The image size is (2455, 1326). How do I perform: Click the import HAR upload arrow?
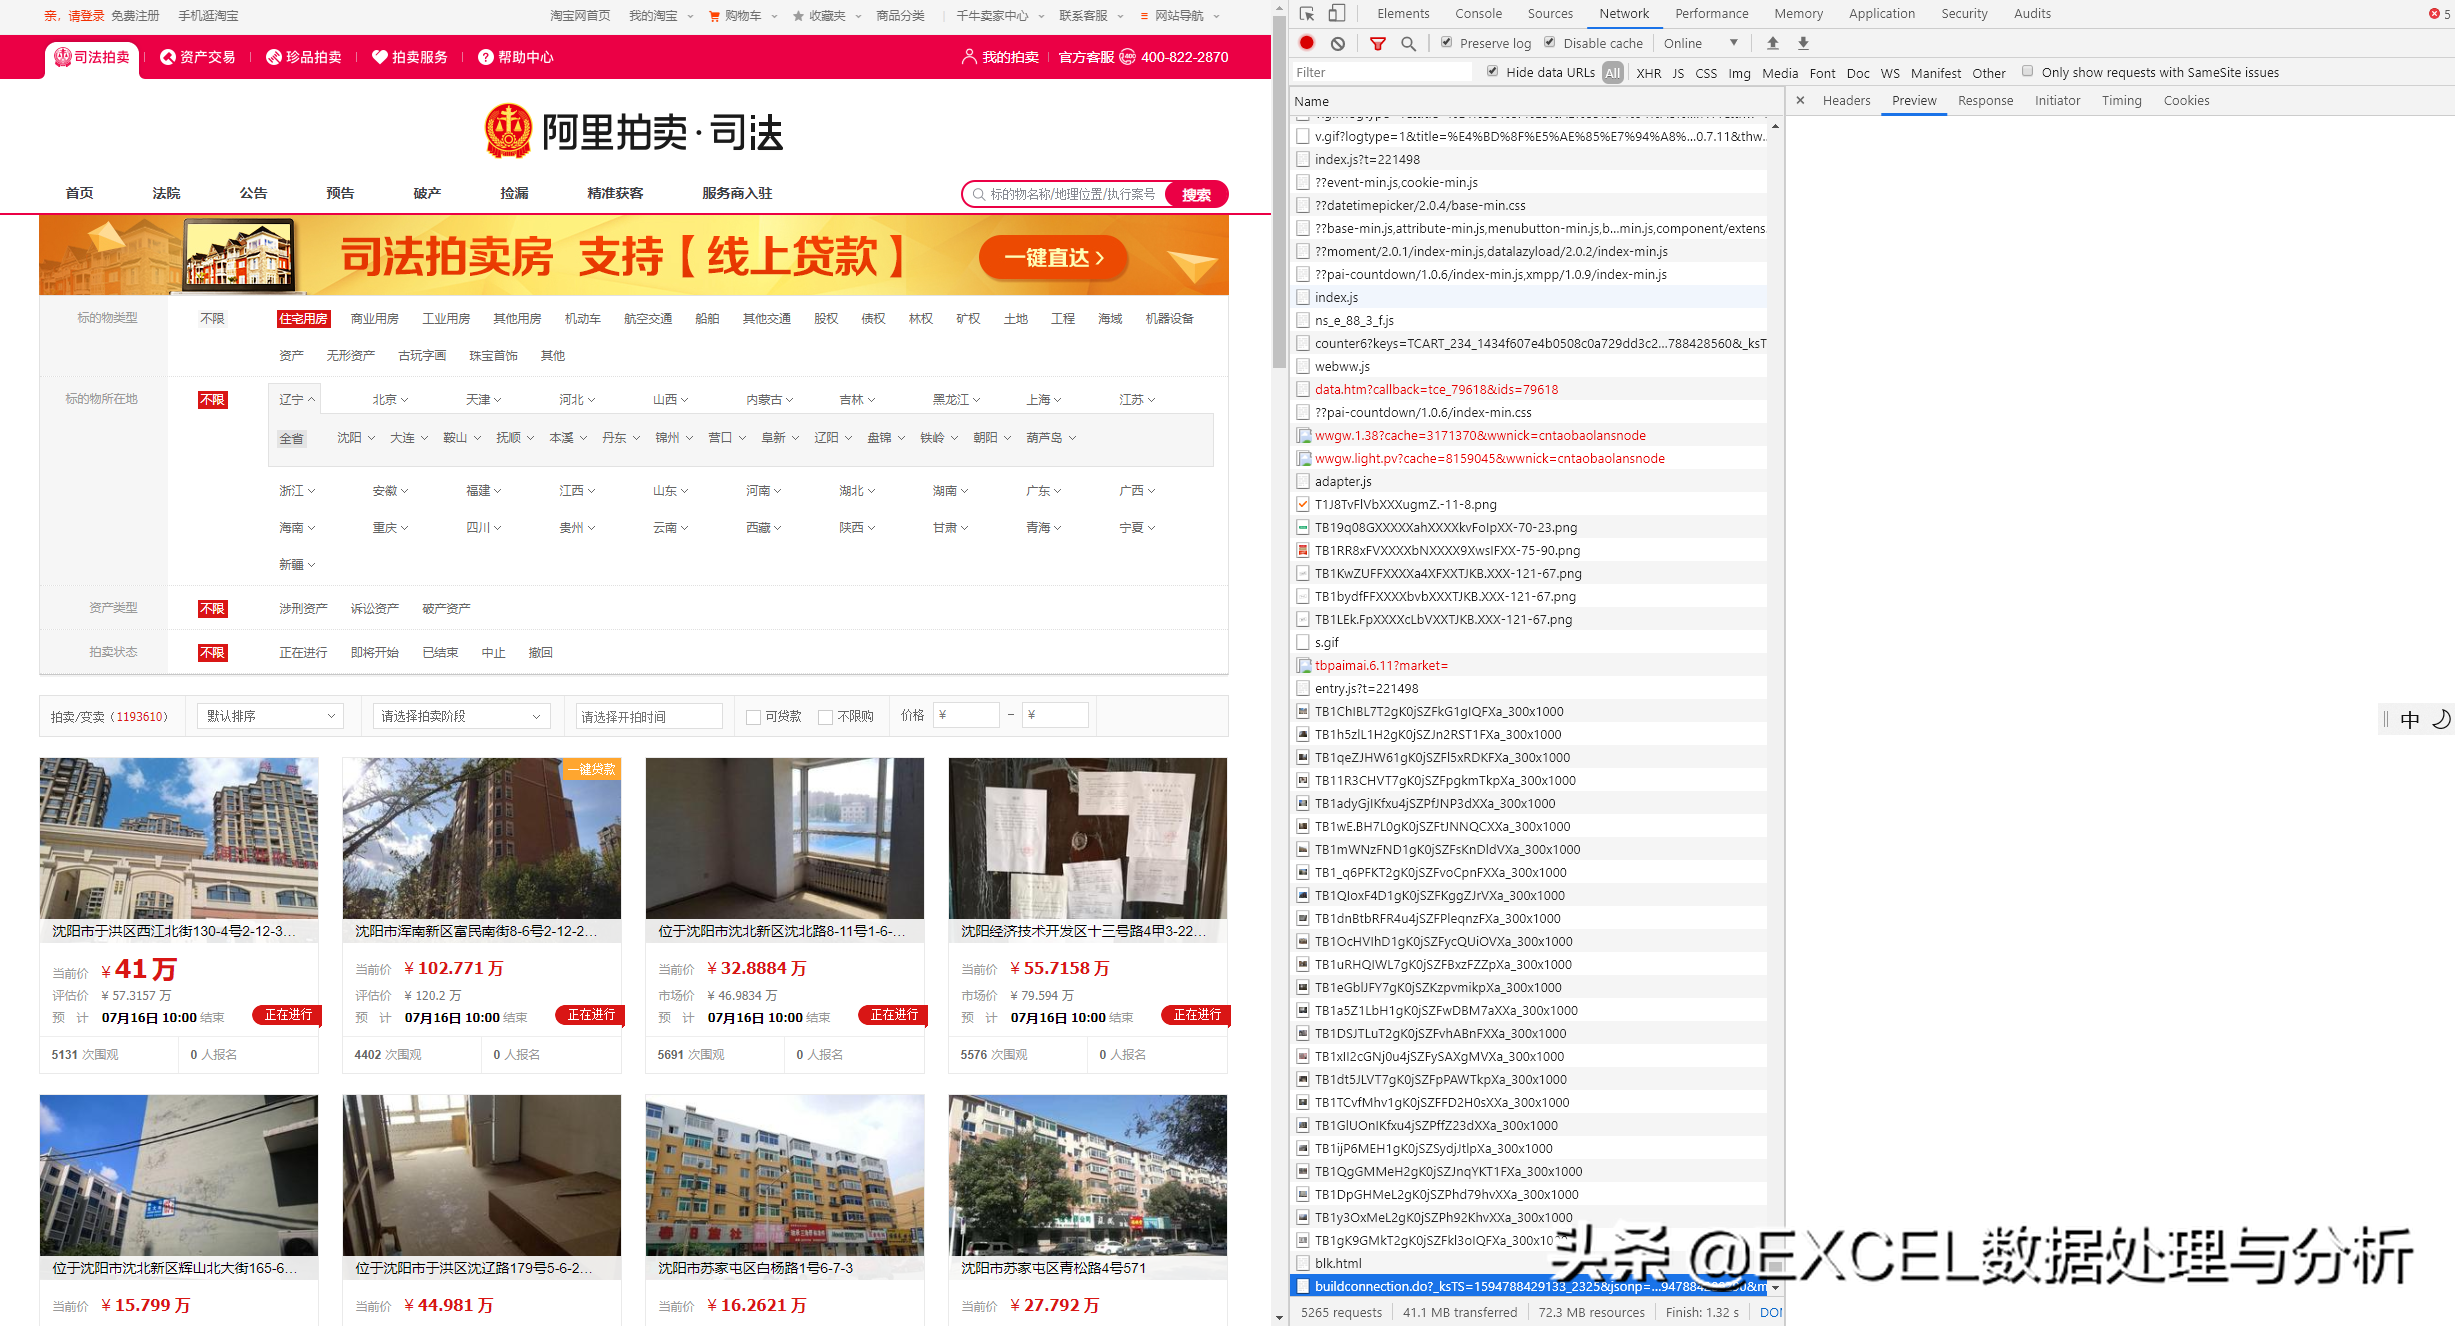[1773, 43]
